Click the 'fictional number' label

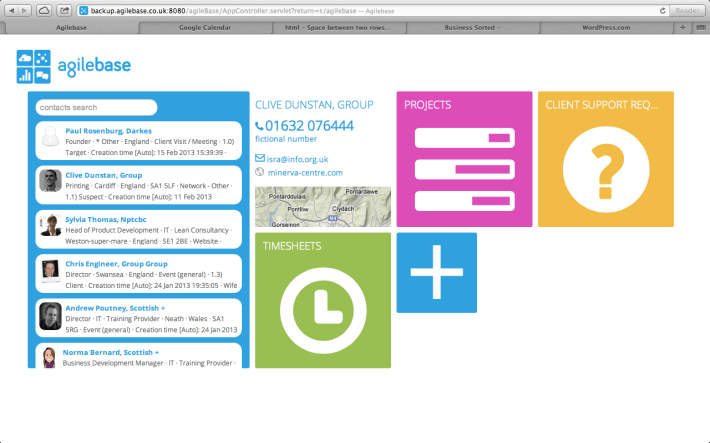(x=286, y=139)
